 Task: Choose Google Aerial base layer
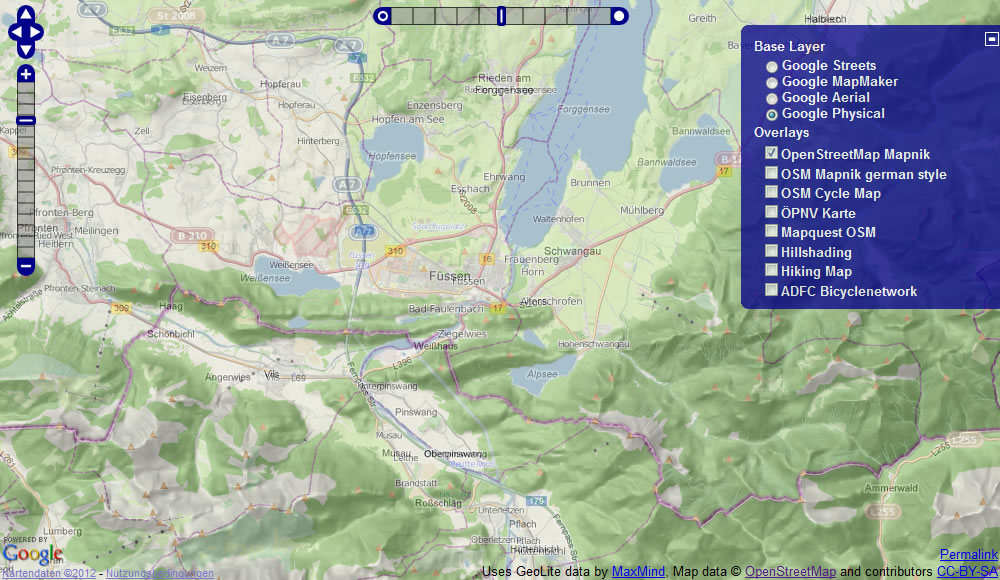(x=772, y=98)
